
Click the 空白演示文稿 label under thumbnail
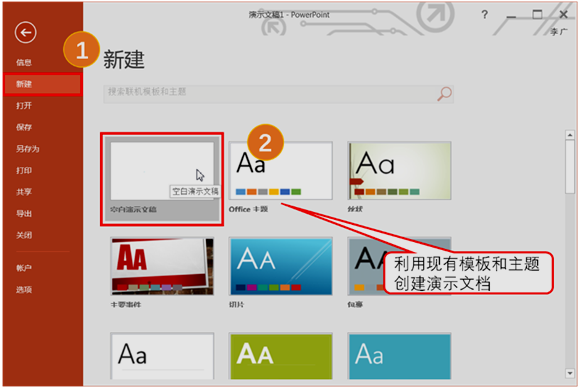click(x=133, y=209)
